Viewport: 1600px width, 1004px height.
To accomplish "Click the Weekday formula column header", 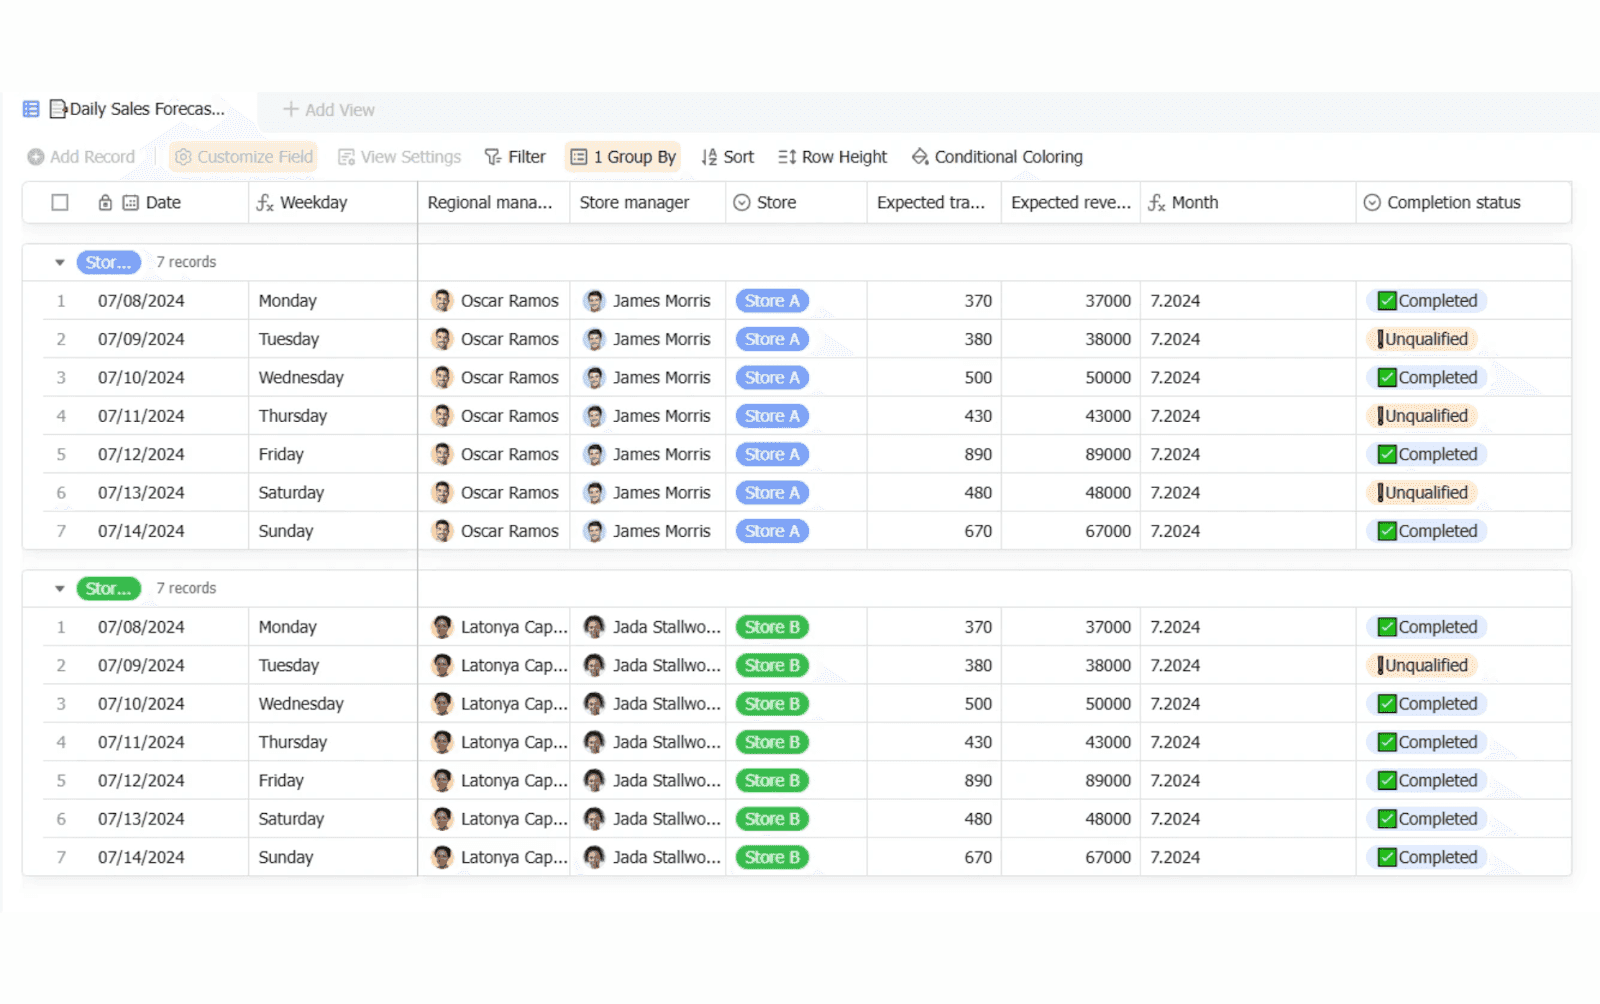I will (333, 203).
